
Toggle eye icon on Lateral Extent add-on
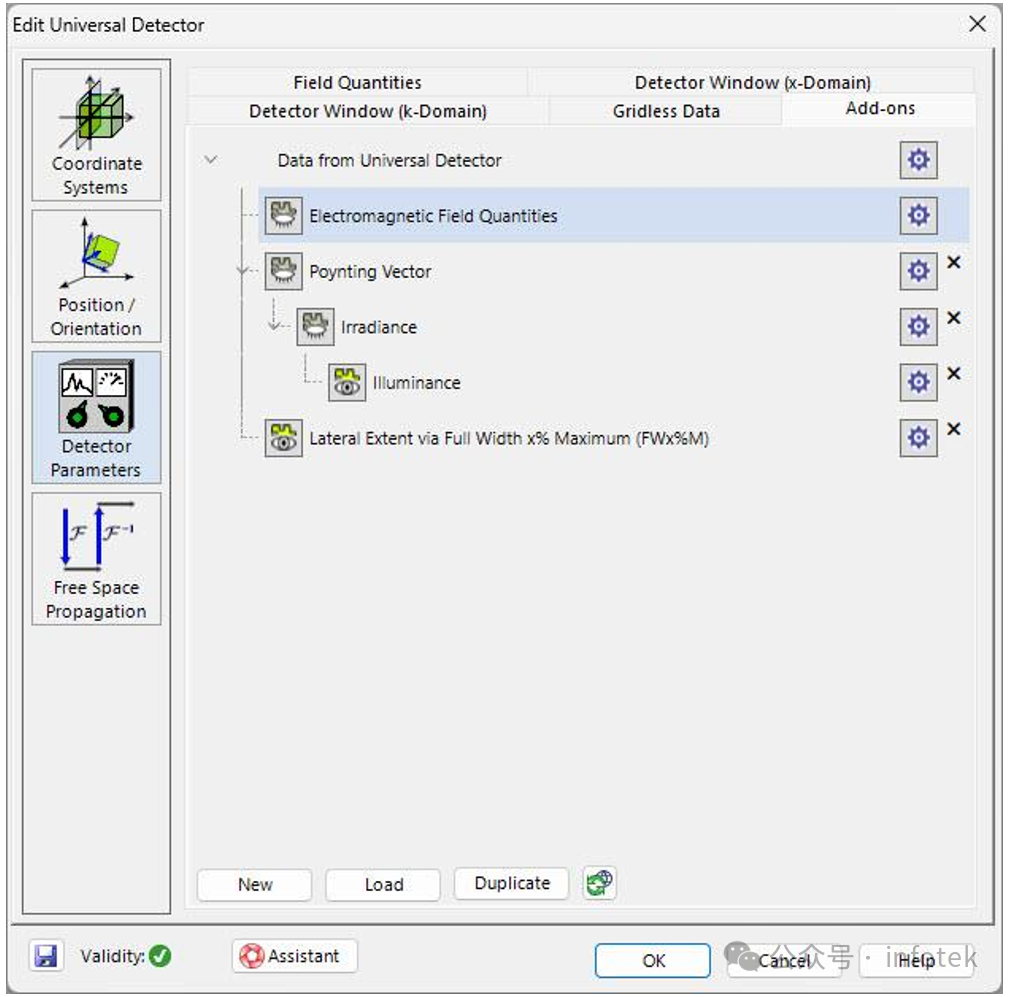[285, 436]
